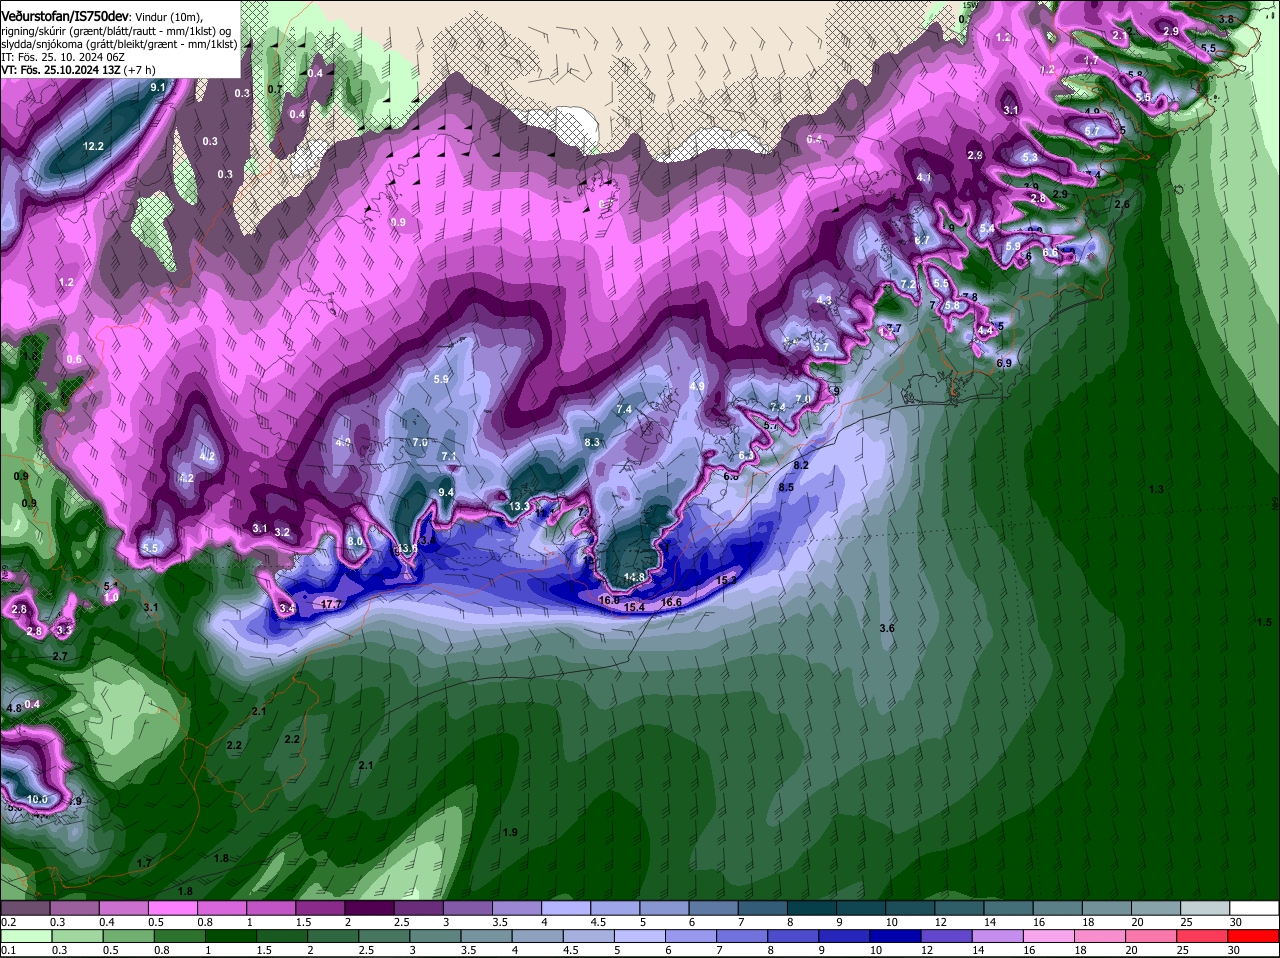The height and width of the screenshot is (958, 1280).
Task: Click the 4.8 value at the left edge
Action: pyautogui.click(x=13, y=708)
